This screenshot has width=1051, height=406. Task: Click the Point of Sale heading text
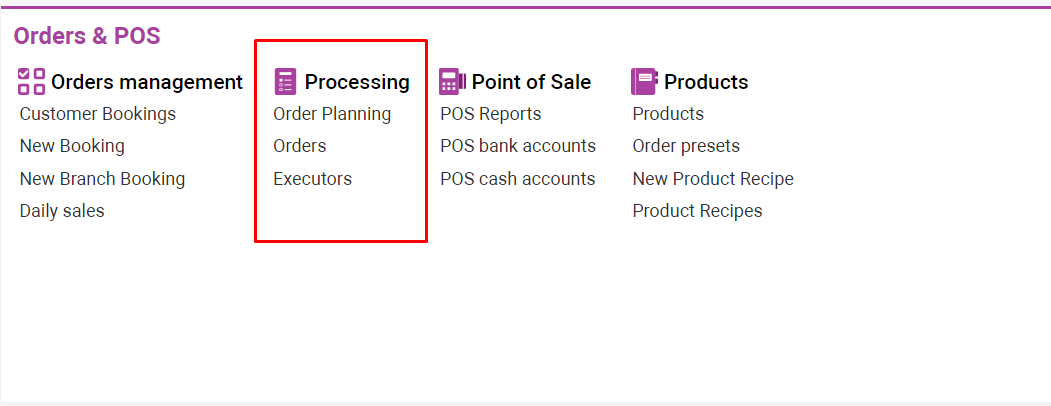click(531, 82)
